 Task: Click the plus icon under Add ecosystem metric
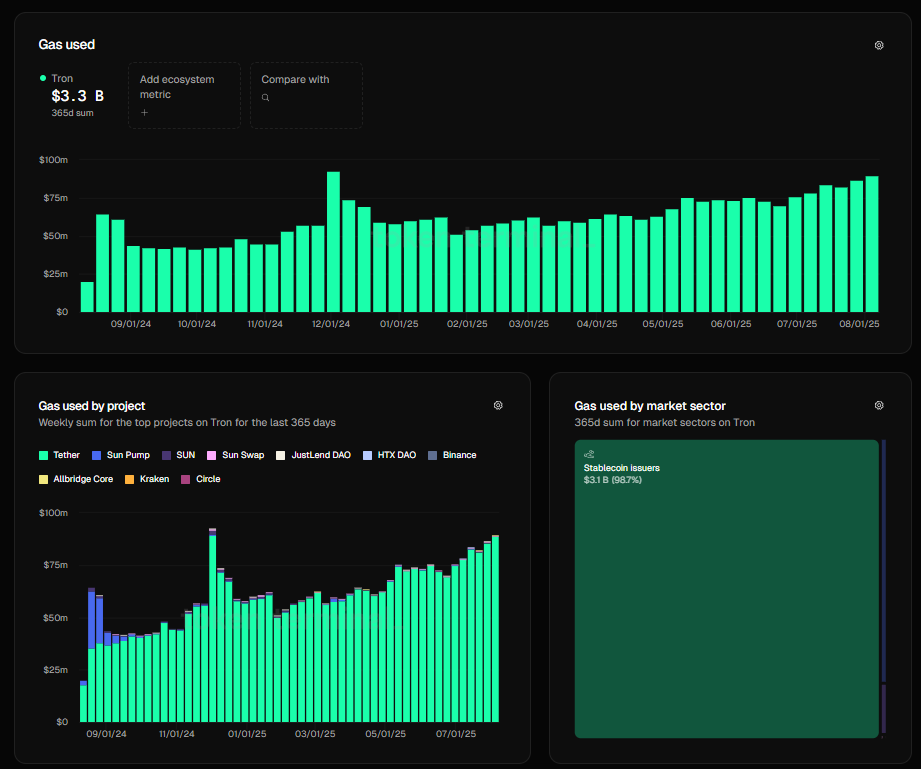pyautogui.click(x=144, y=112)
